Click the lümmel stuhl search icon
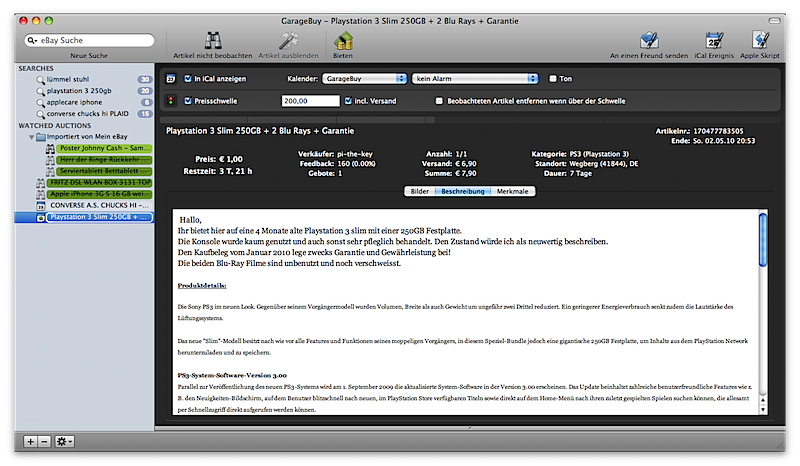Image resolution: width=800 pixels, height=466 pixels. pos(40,80)
